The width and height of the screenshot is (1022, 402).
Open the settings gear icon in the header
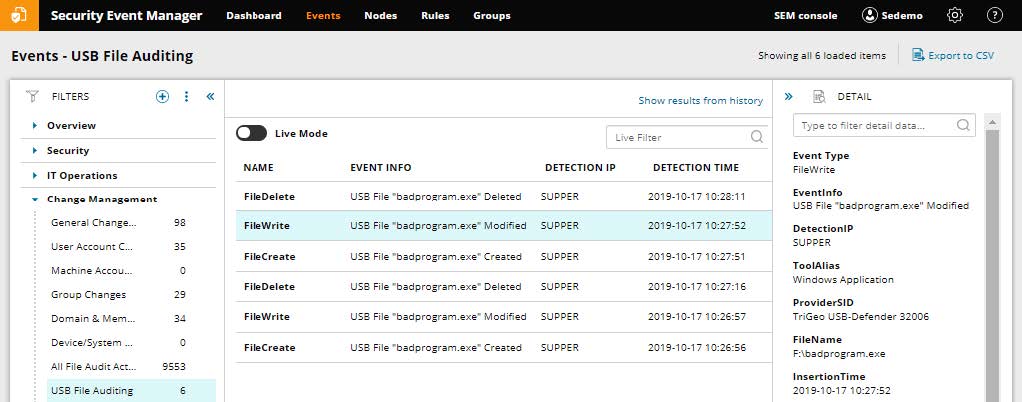(955, 15)
